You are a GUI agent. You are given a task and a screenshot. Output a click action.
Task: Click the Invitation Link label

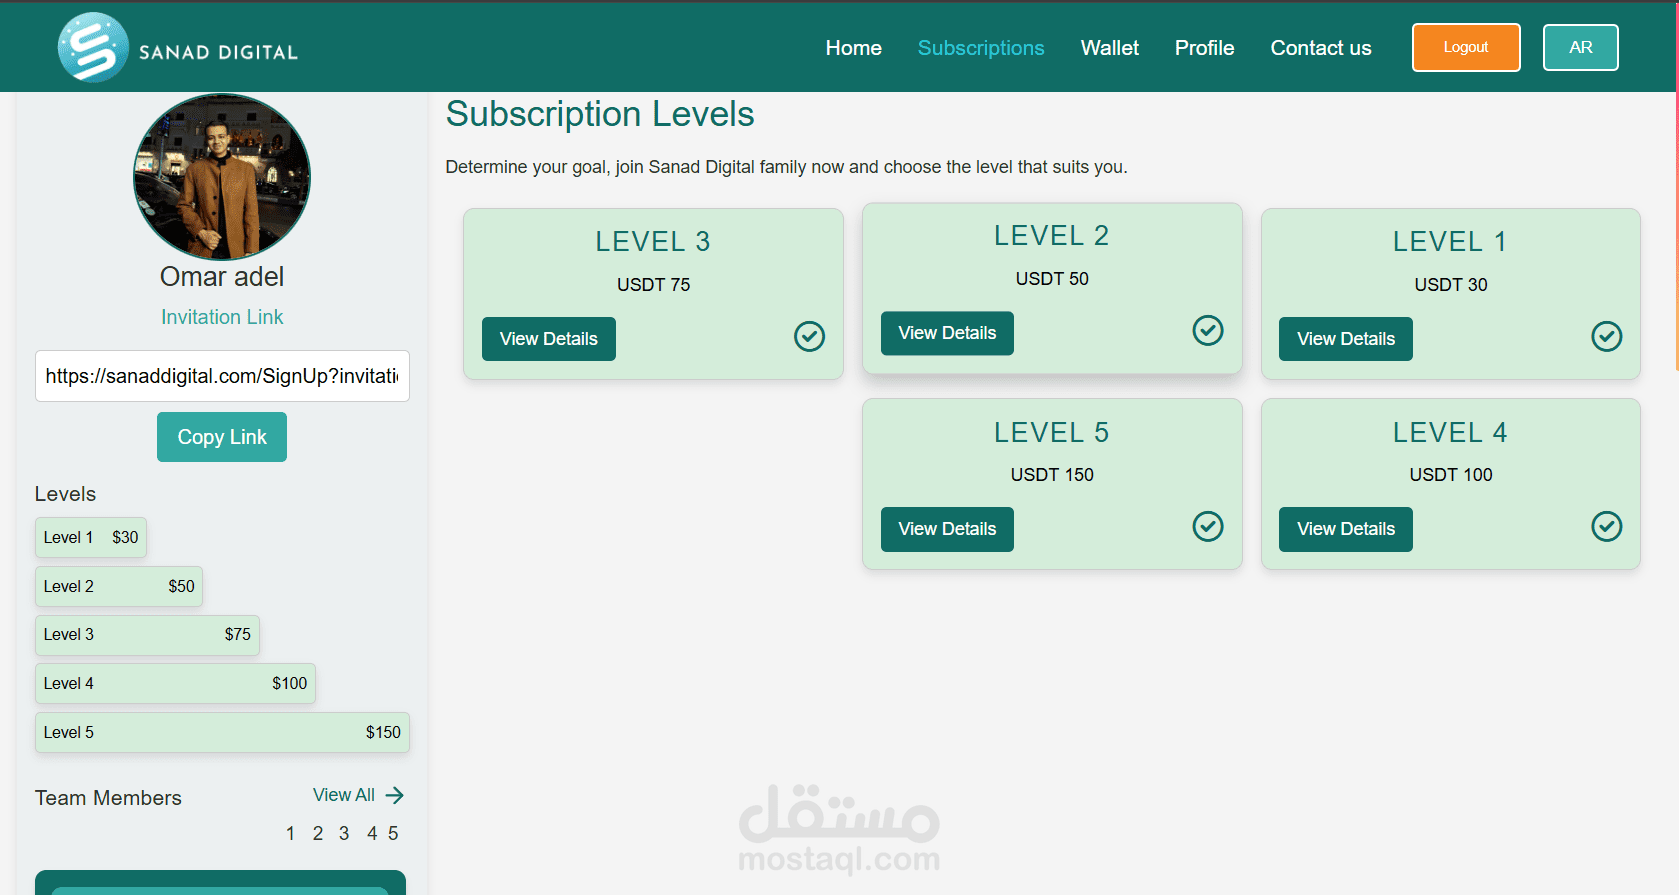pyautogui.click(x=222, y=317)
